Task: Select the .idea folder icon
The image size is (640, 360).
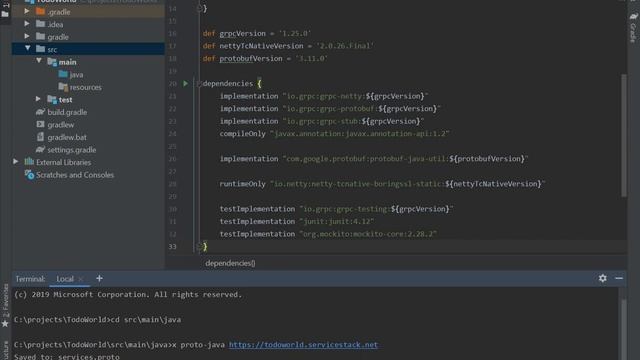Action: point(40,24)
